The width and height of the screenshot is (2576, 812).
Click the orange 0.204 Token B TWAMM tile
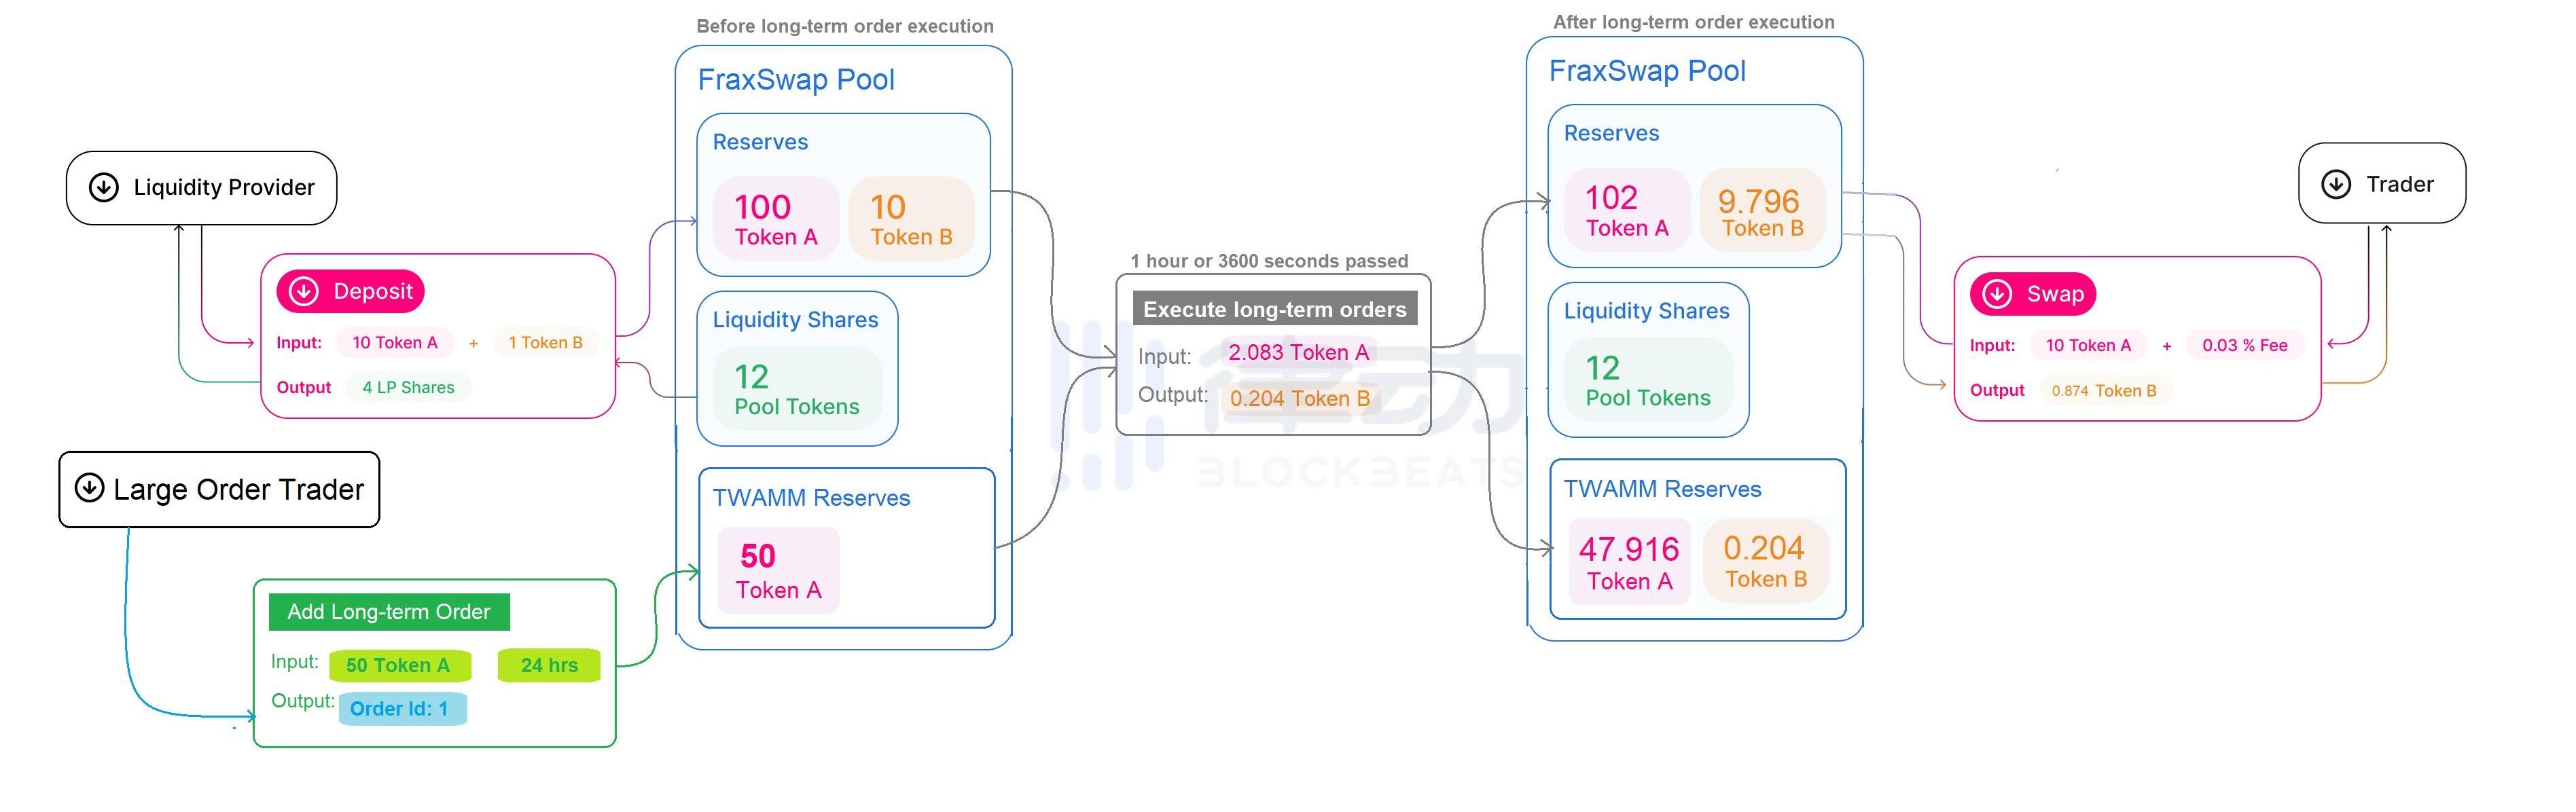1765,560
